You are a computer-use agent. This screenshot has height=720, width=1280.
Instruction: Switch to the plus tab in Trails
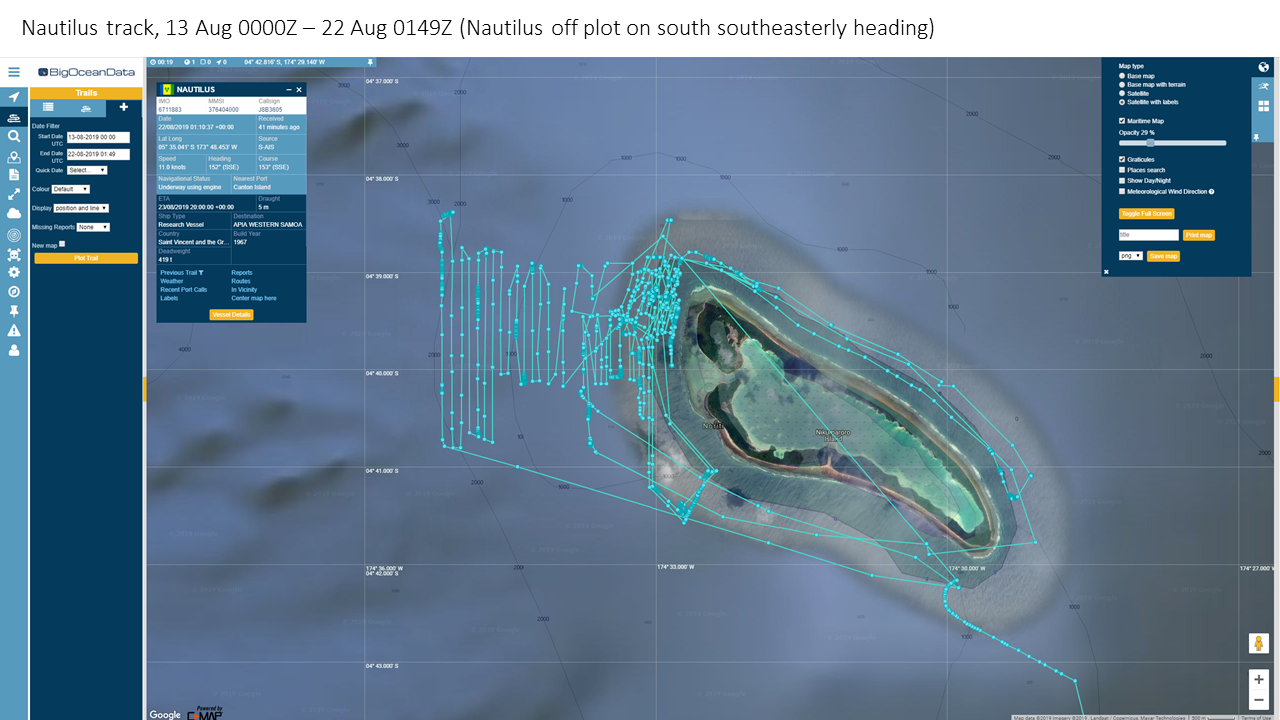click(x=124, y=107)
